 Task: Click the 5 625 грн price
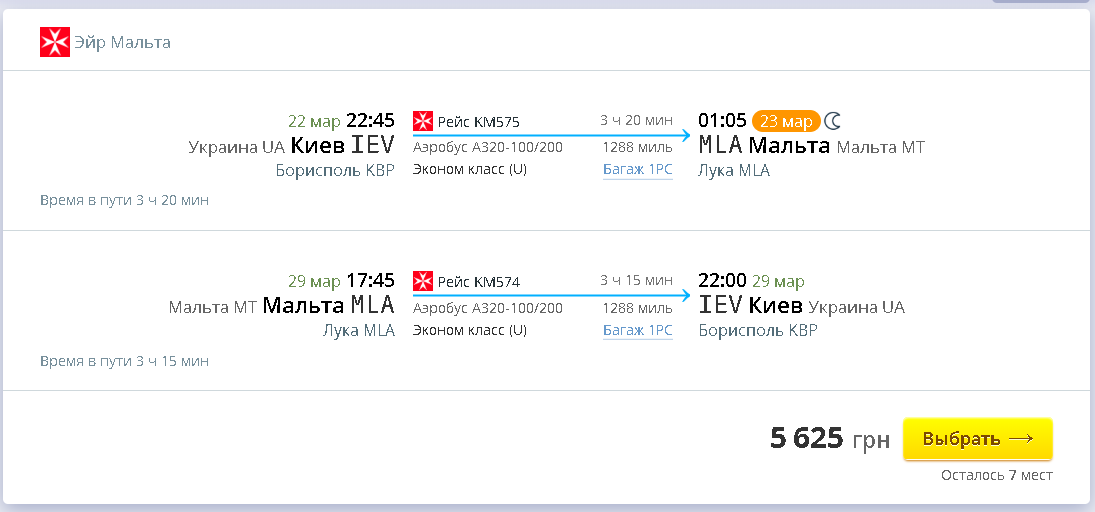click(829, 438)
